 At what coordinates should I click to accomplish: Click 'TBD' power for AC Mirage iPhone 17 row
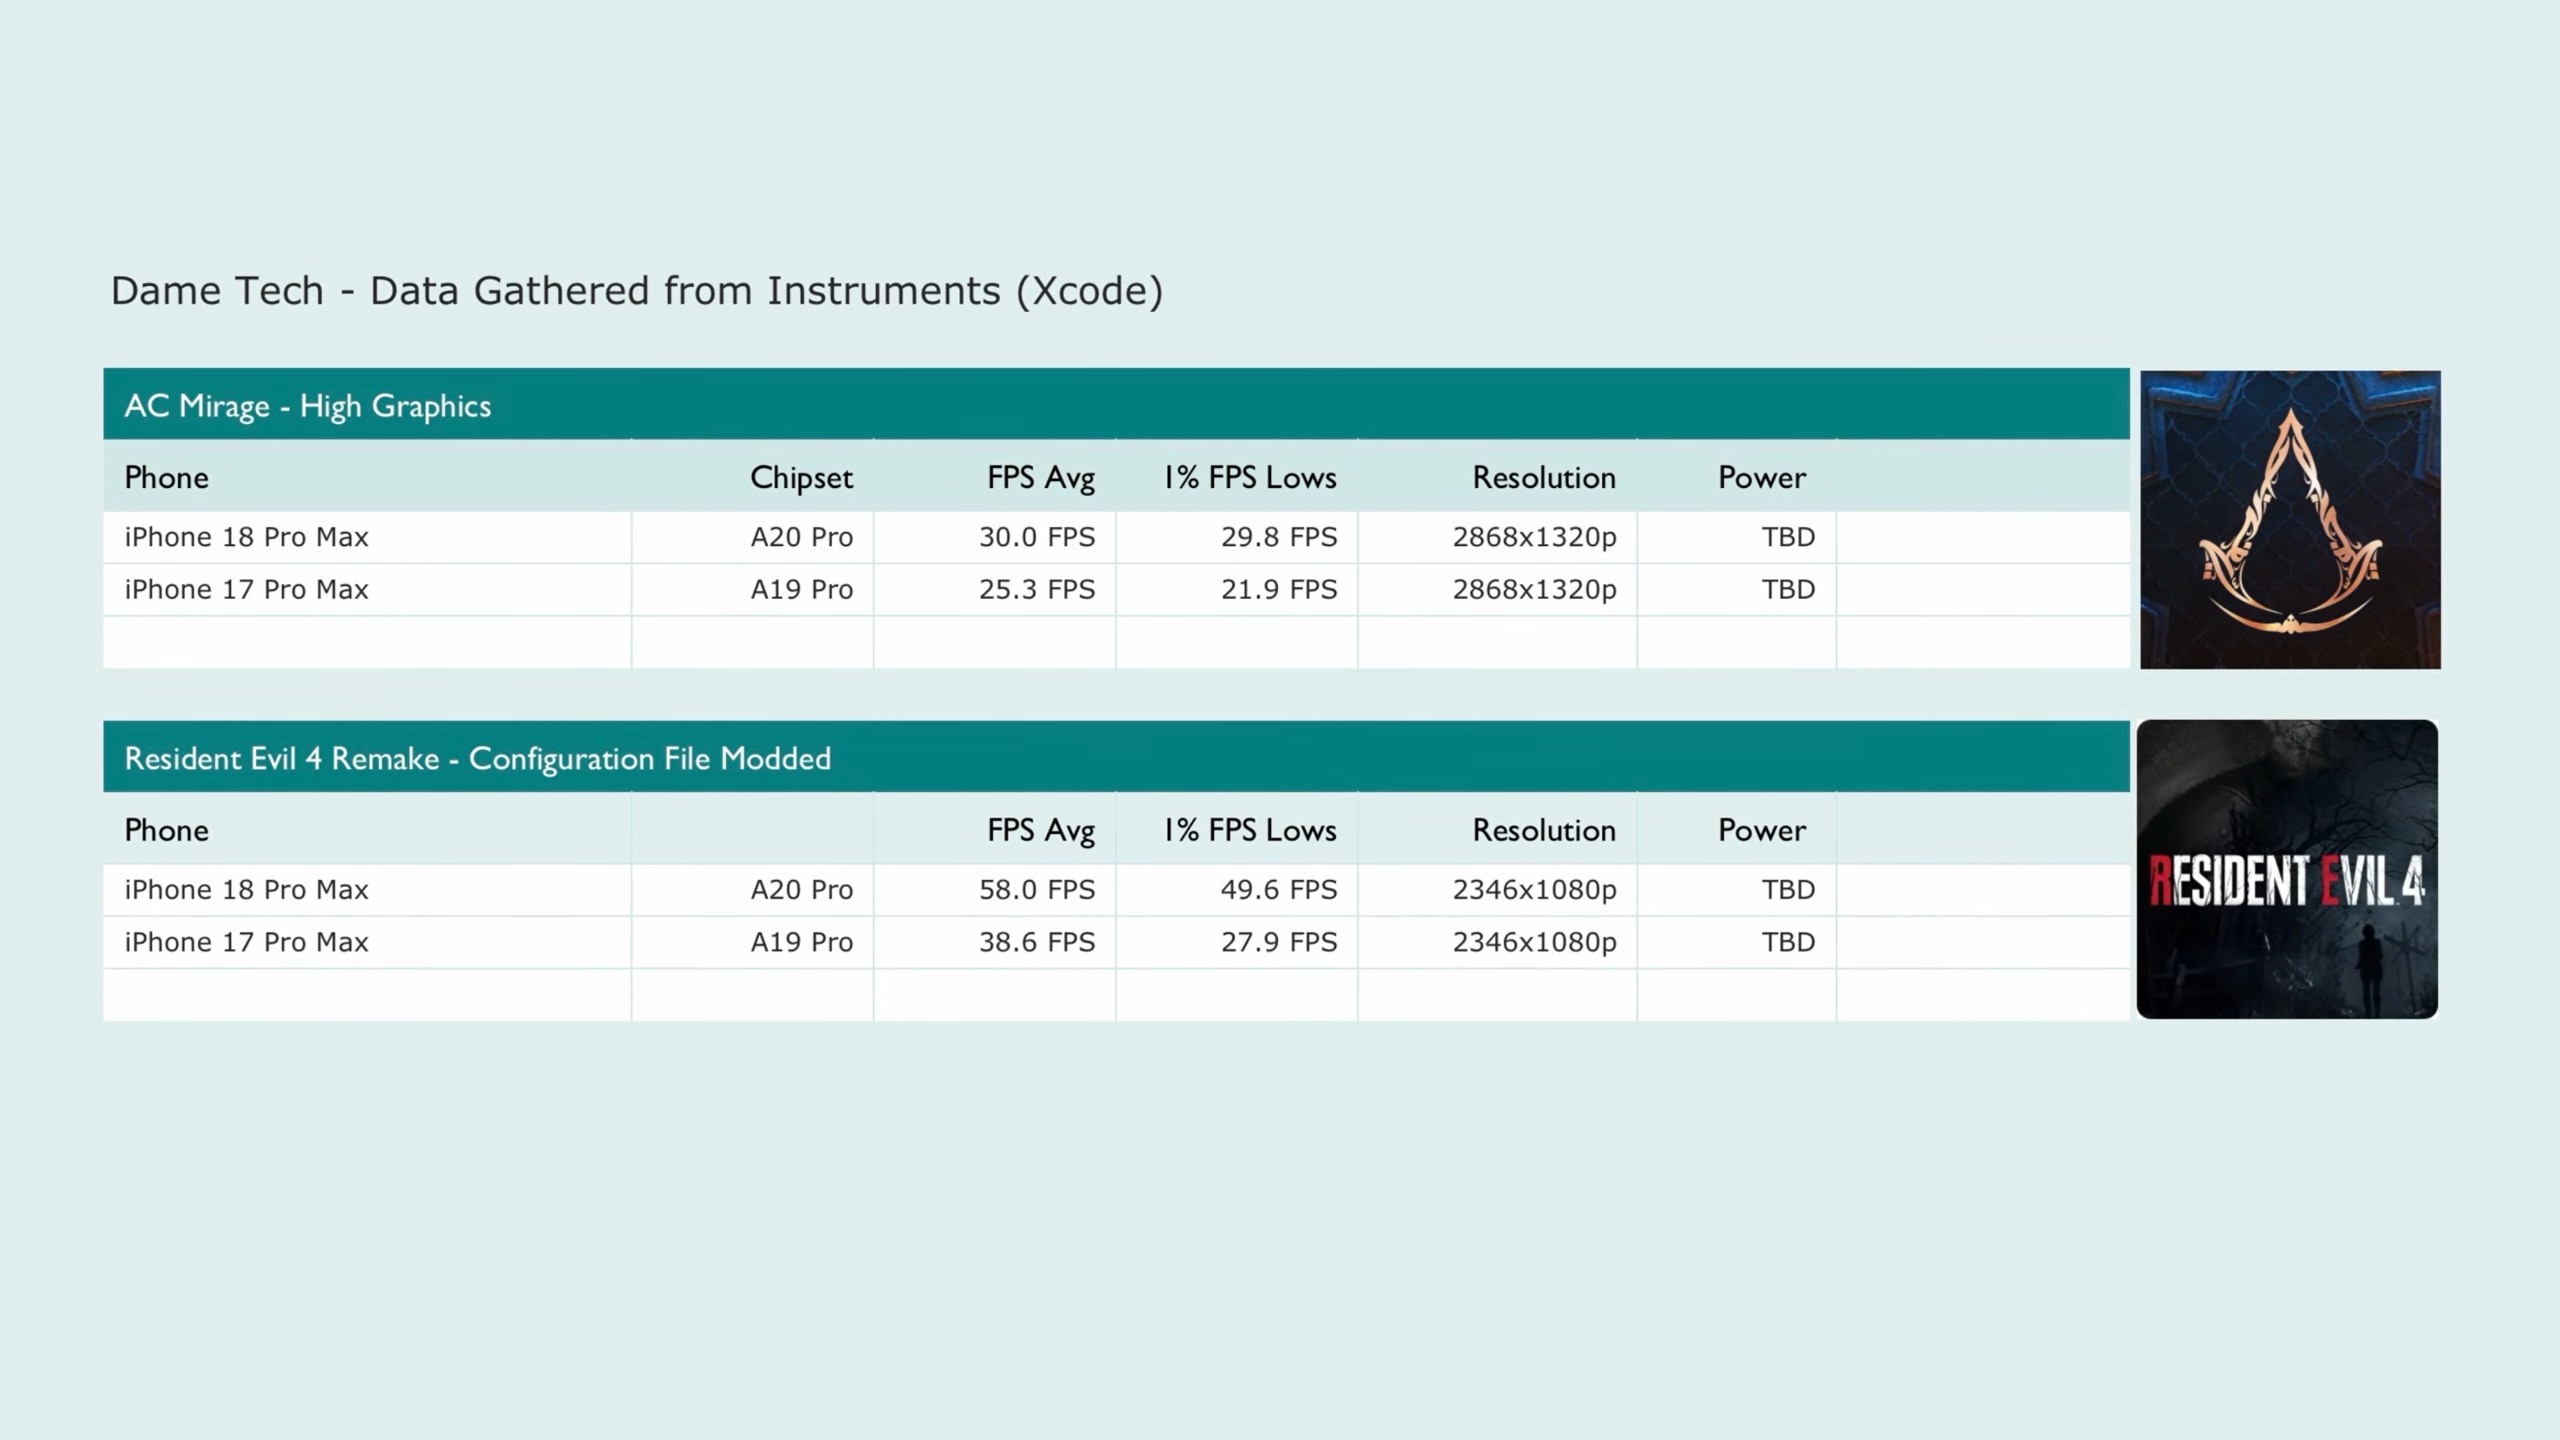pyautogui.click(x=1788, y=589)
